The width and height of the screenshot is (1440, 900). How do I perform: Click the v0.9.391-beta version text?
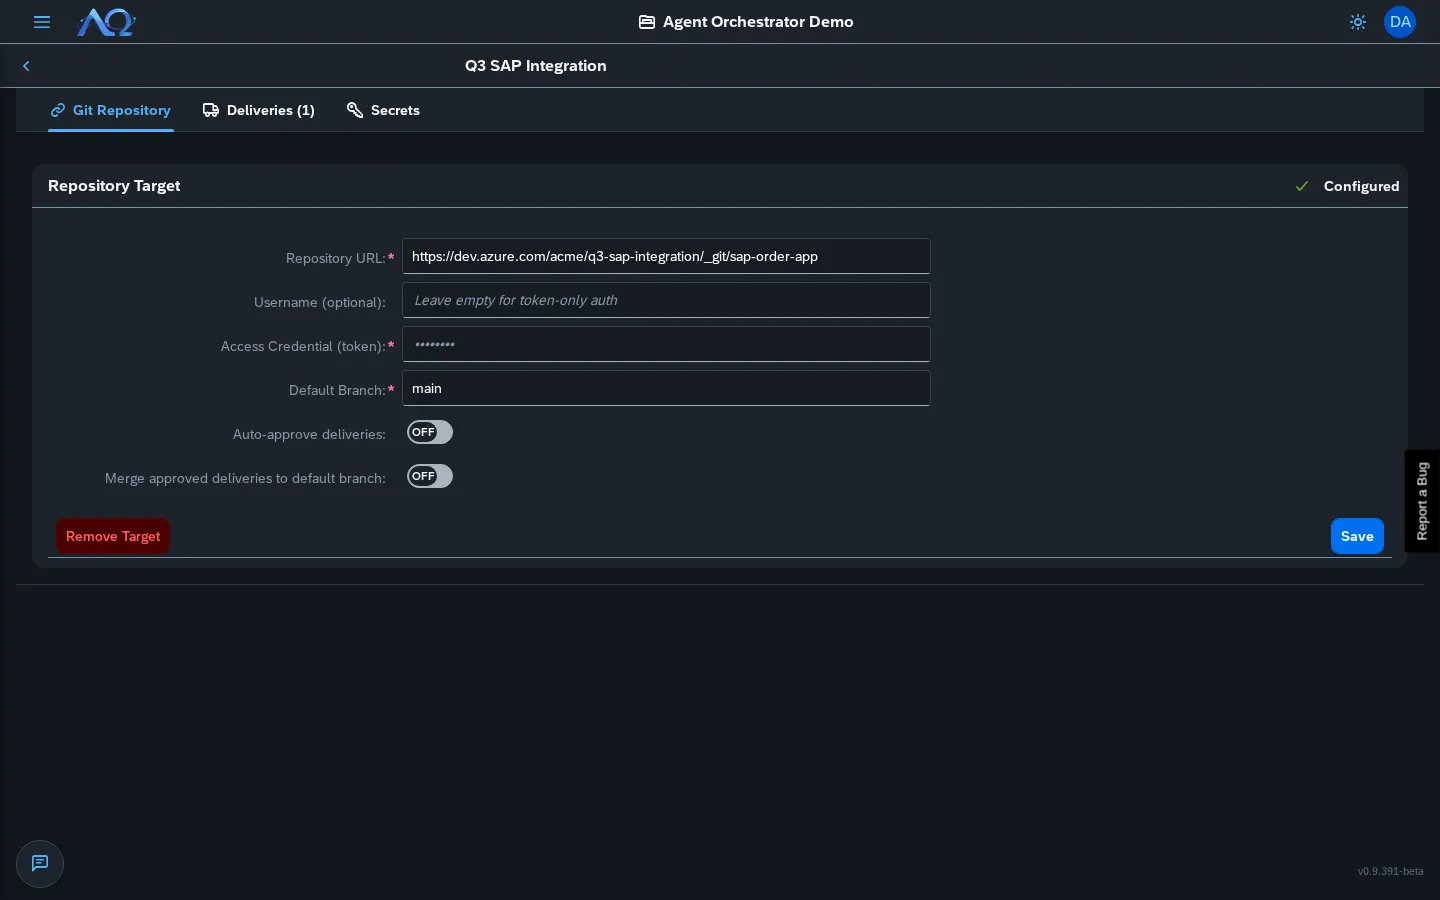(x=1390, y=872)
